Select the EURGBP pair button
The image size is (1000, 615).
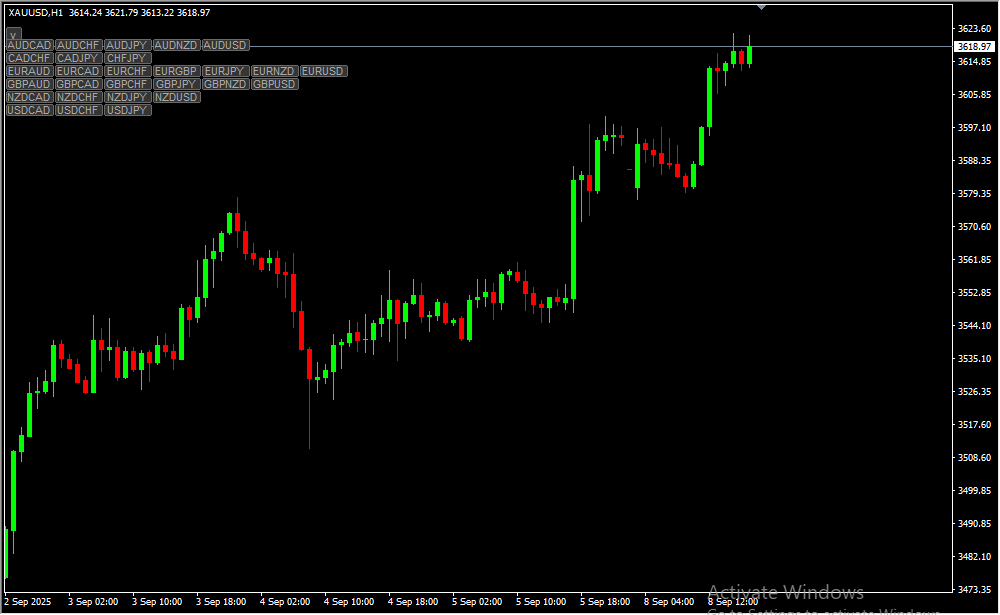[x=176, y=72]
